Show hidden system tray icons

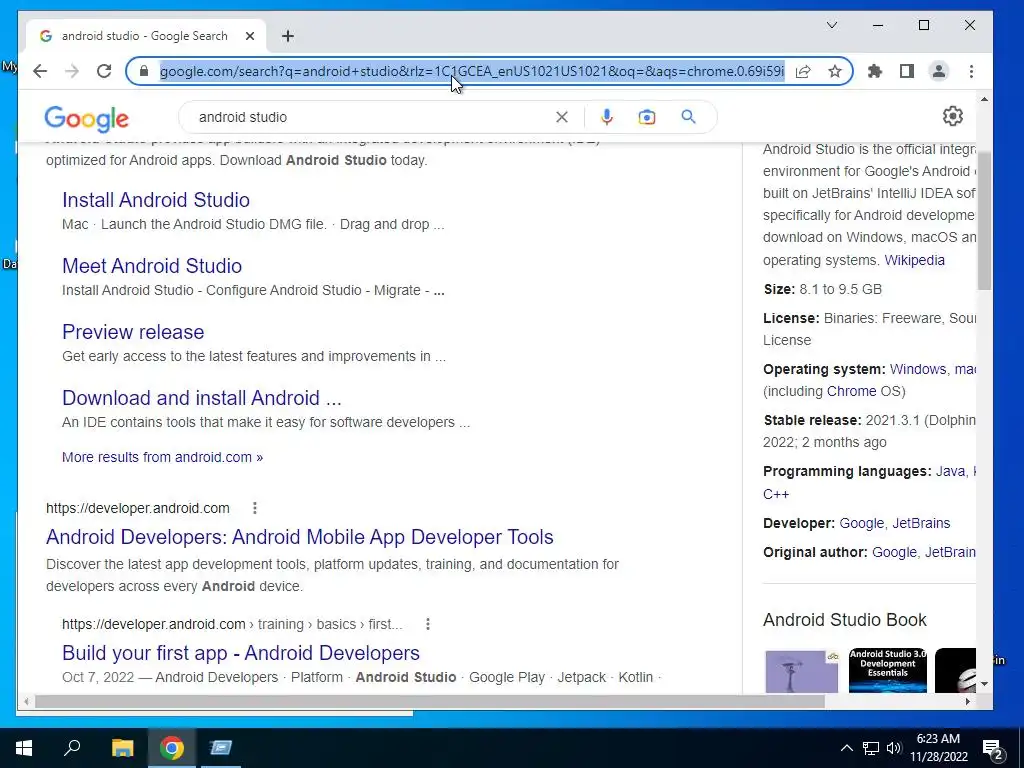(846, 748)
